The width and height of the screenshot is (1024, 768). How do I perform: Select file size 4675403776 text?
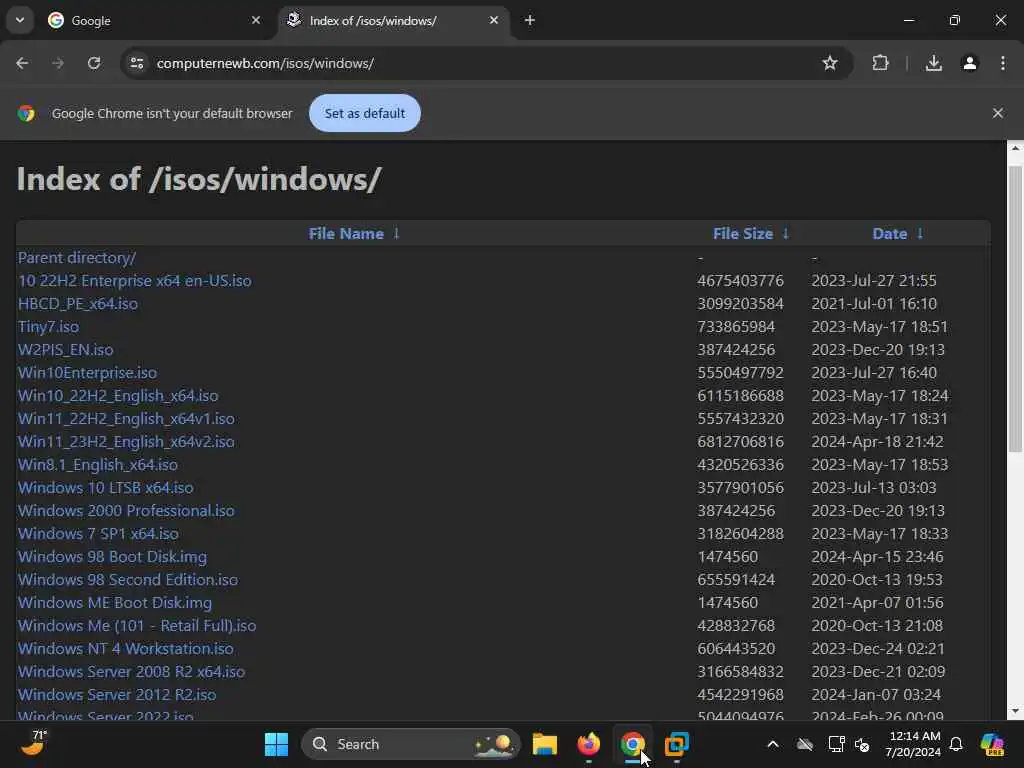click(740, 281)
